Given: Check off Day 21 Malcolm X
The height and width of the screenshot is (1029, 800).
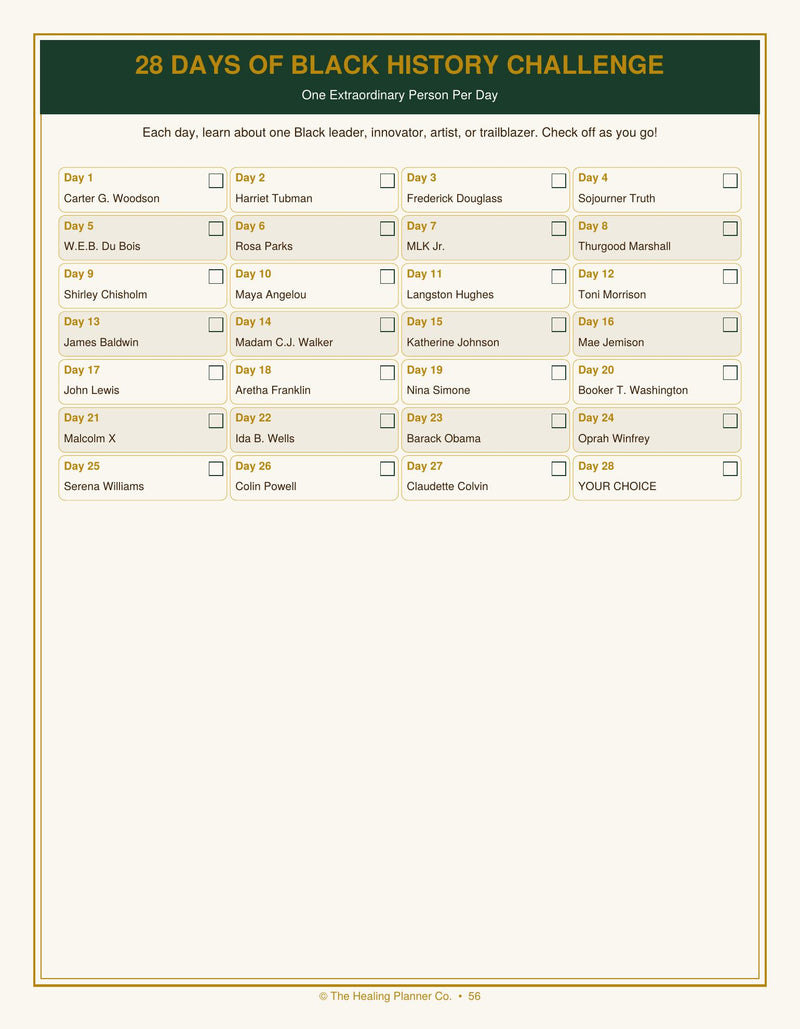Looking at the screenshot, I should (x=216, y=421).
